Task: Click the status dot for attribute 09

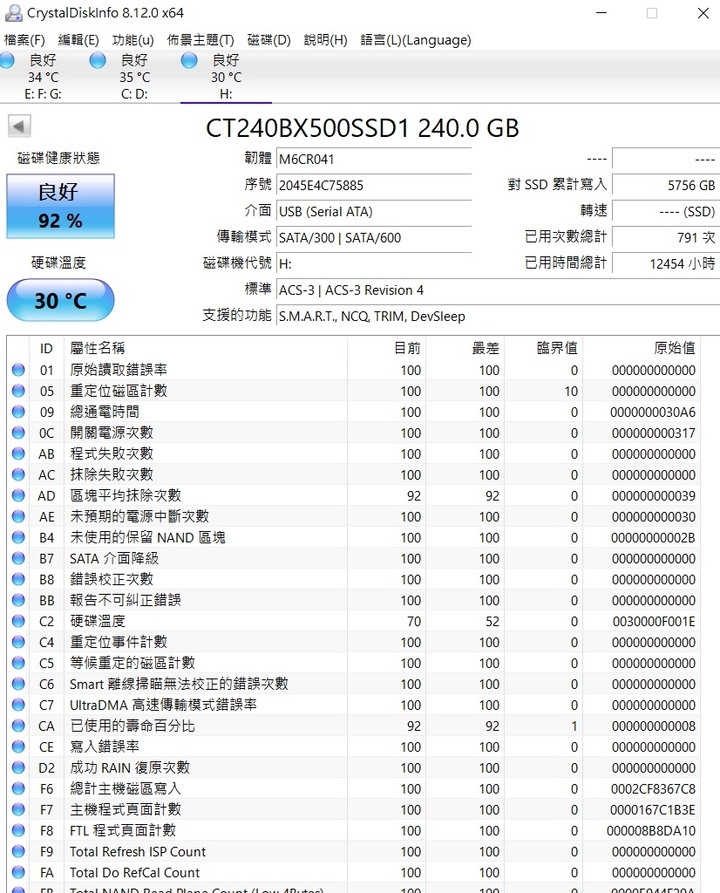Action: coord(18,412)
